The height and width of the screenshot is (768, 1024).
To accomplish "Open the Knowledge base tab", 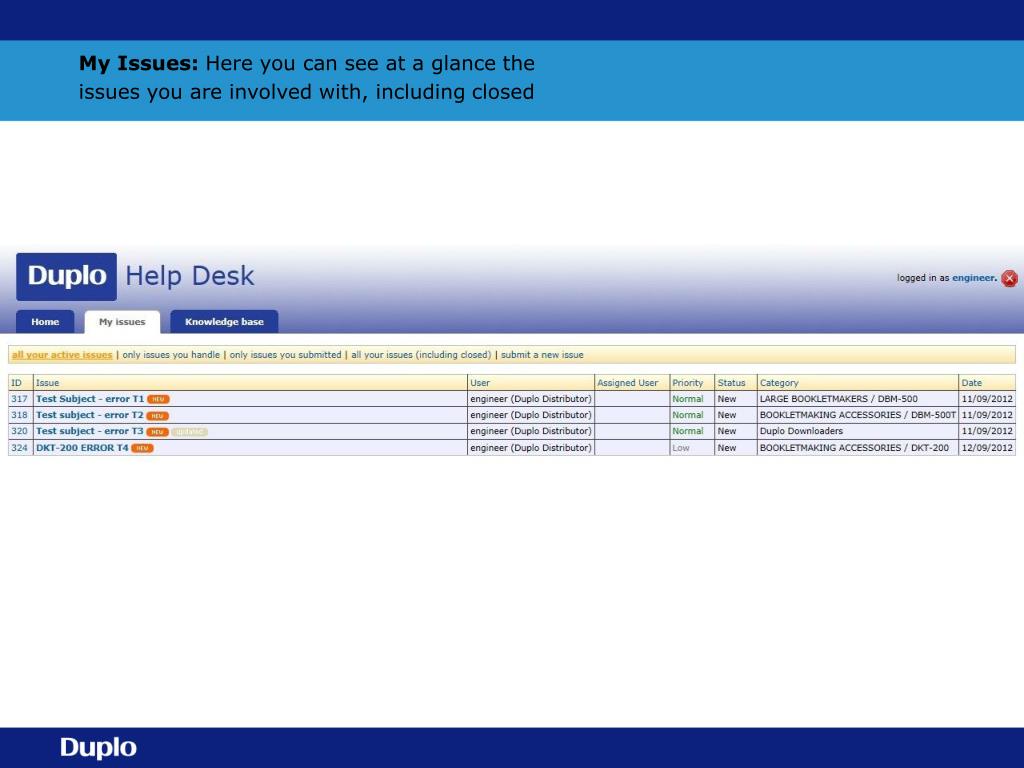I will click(224, 322).
